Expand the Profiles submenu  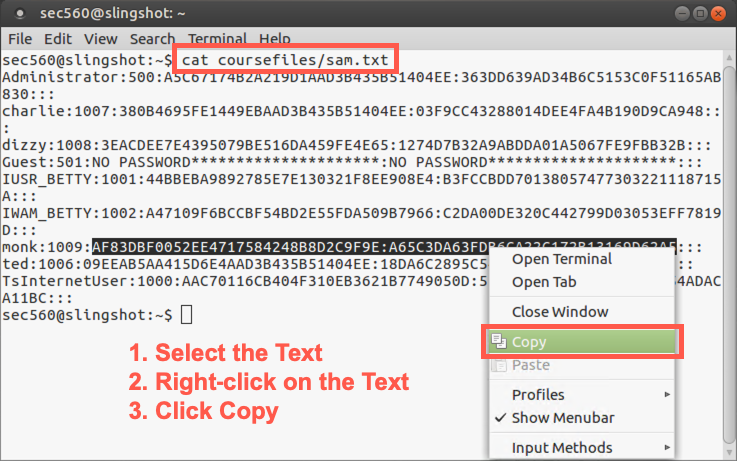pos(582,395)
